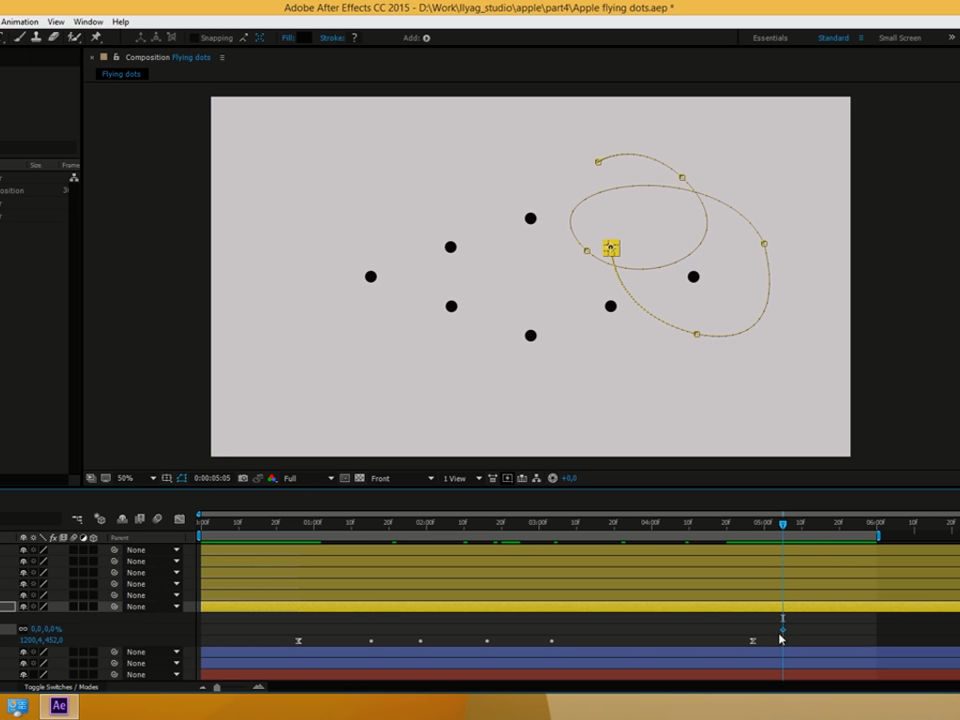960x720 pixels.
Task: Click the Add shape arrow button
Action: [x=427, y=38]
